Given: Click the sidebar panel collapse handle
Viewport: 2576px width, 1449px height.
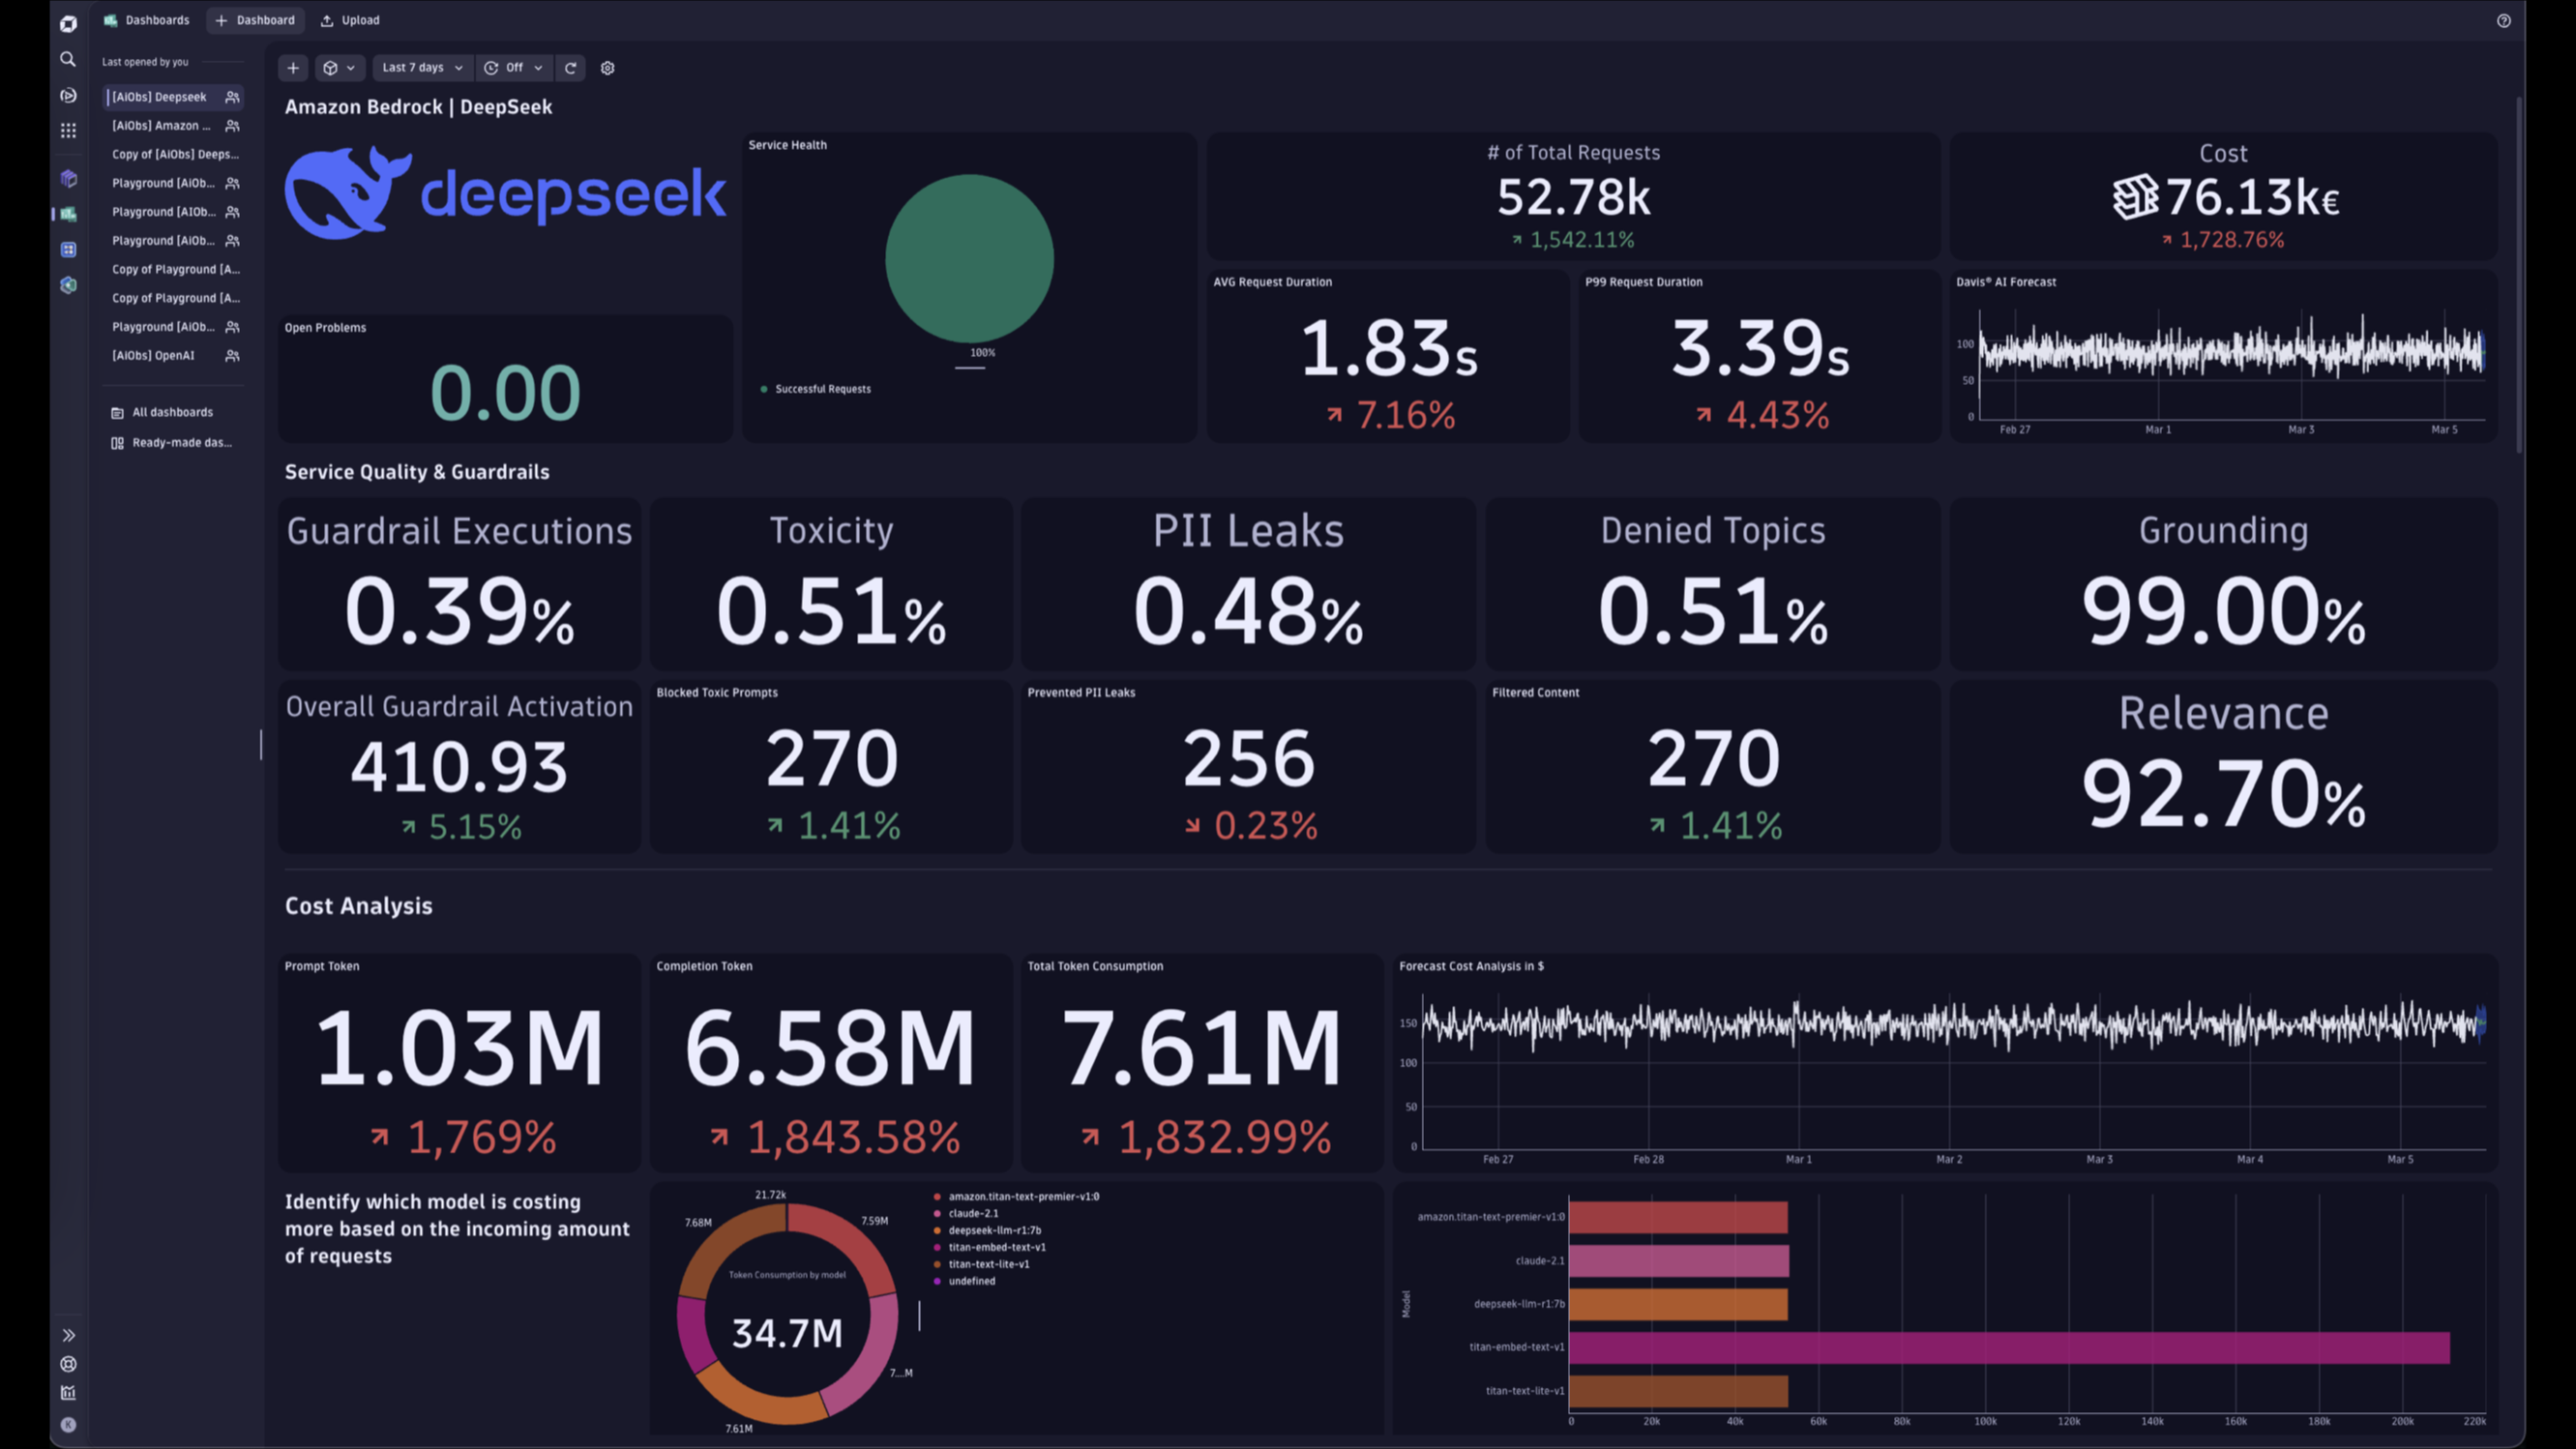Looking at the screenshot, I should (x=261, y=744).
